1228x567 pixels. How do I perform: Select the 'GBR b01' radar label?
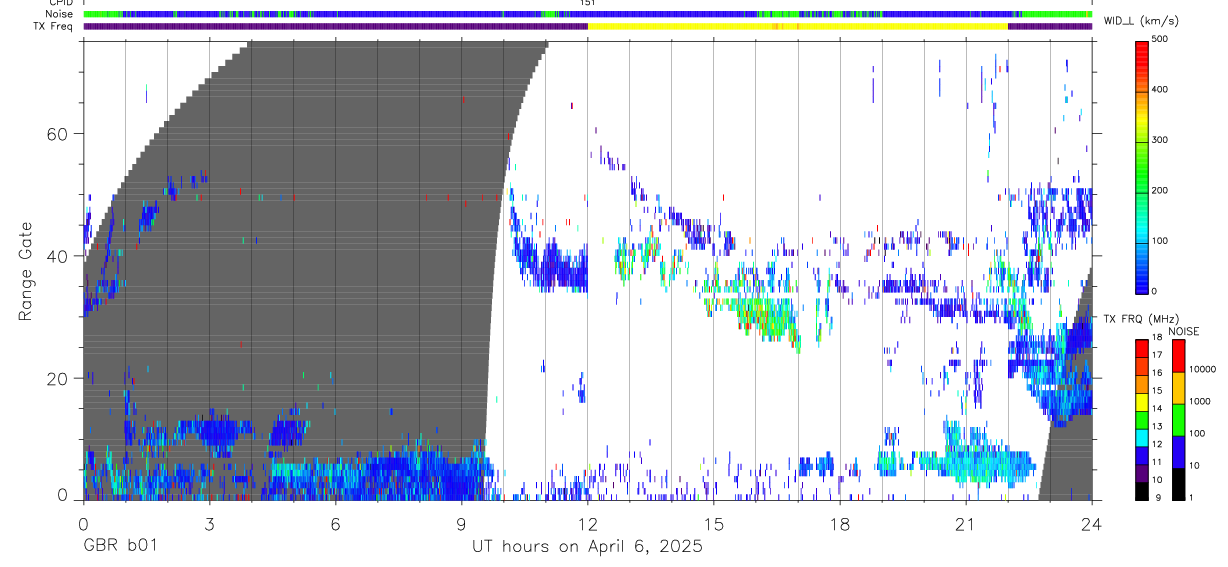[x=120, y=546]
